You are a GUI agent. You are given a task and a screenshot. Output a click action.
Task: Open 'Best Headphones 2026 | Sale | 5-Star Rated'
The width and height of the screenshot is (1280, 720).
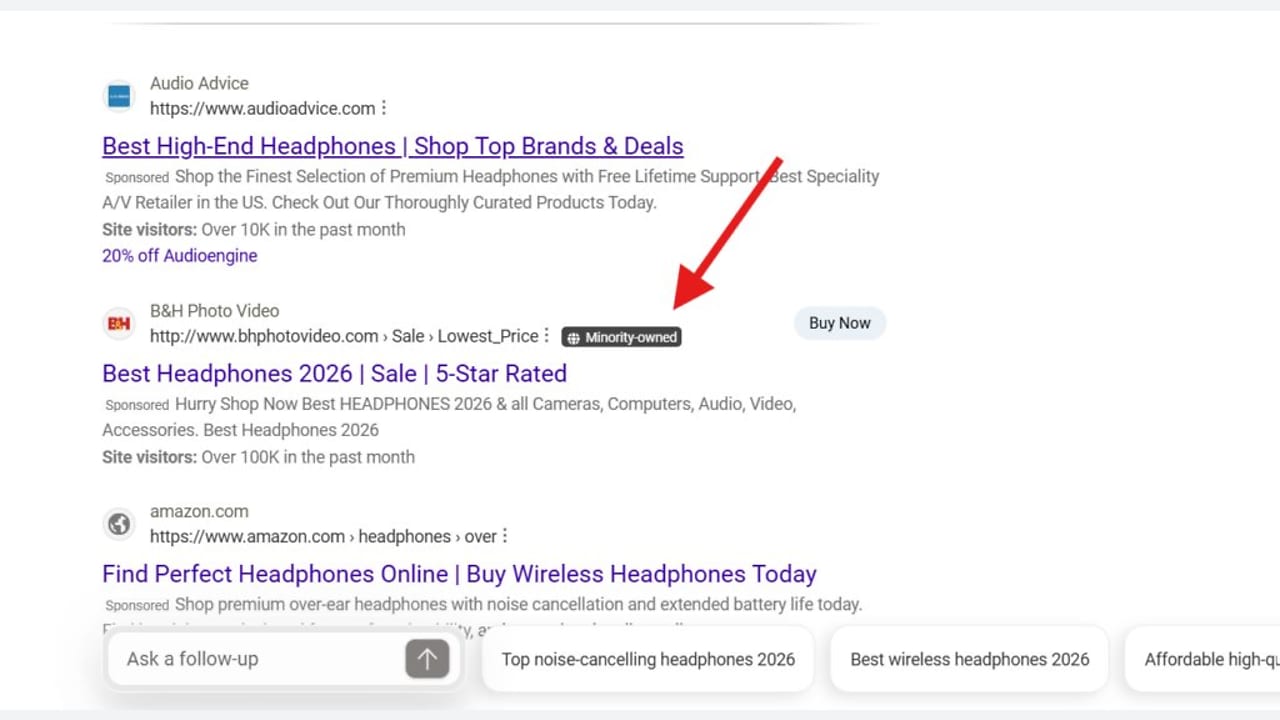tap(334, 374)
